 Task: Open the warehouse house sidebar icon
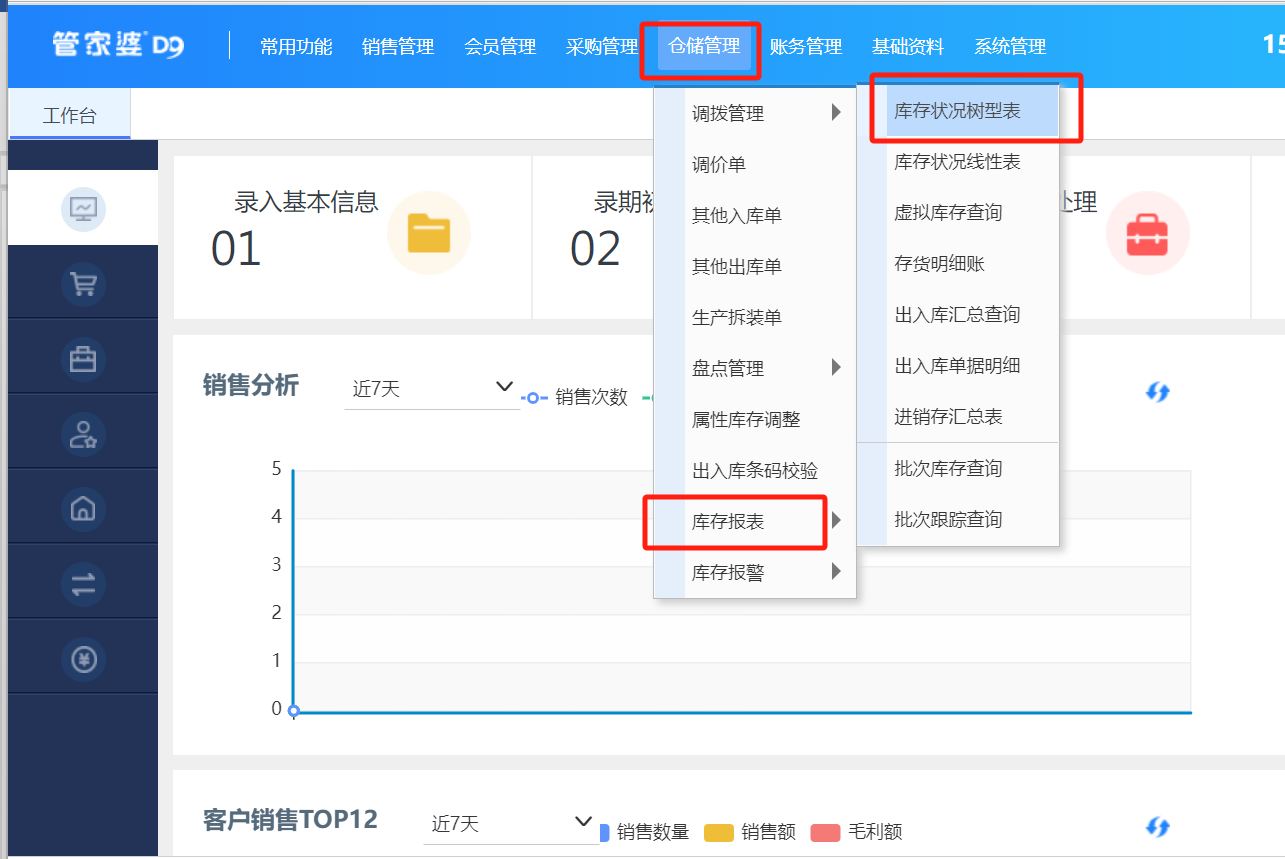click(83, 508)
